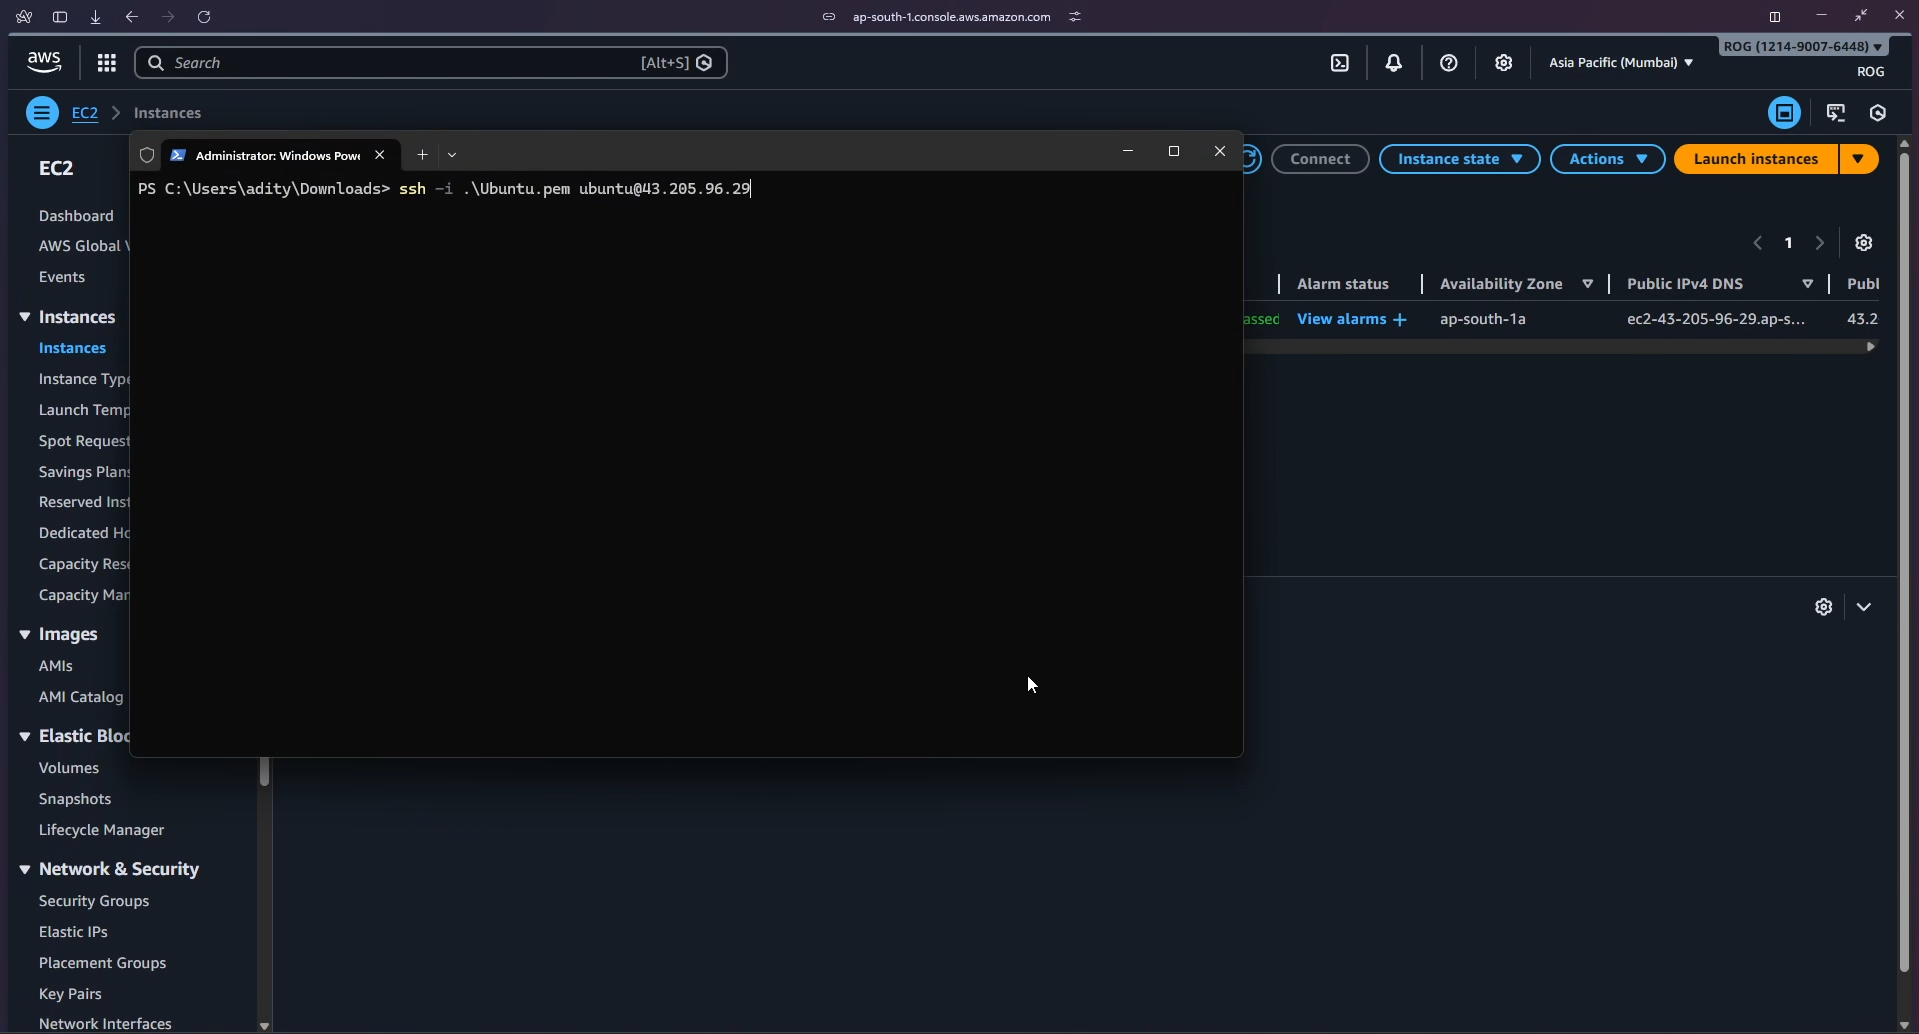Open the Asia Pacific (Mumbai) region dropdown
This screenshot has height=1034, width=1919.
point(1620,62)
